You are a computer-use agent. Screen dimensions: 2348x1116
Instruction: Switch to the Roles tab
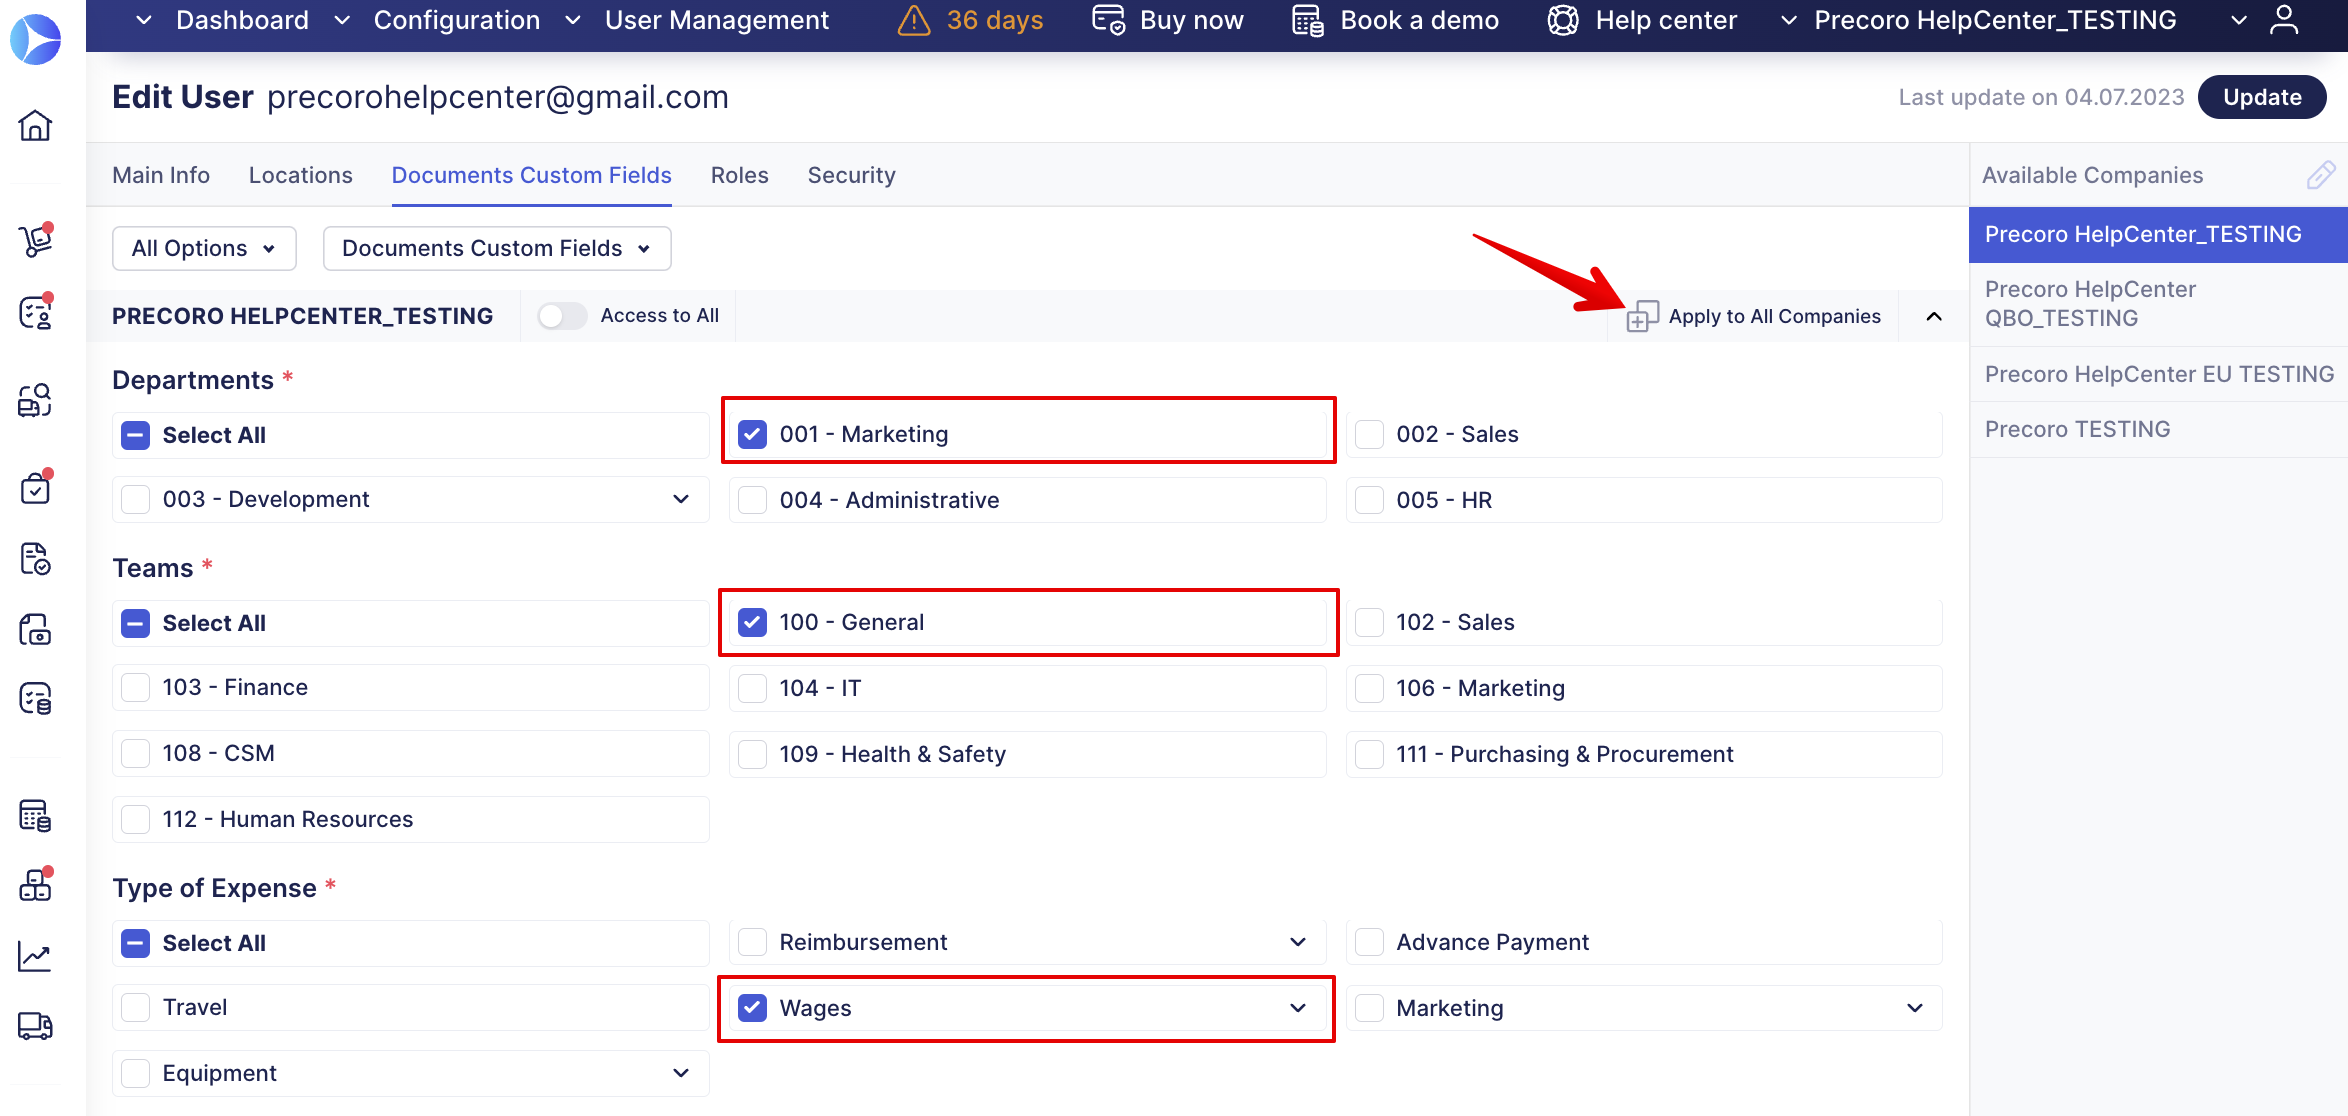(x=740, y=175)
